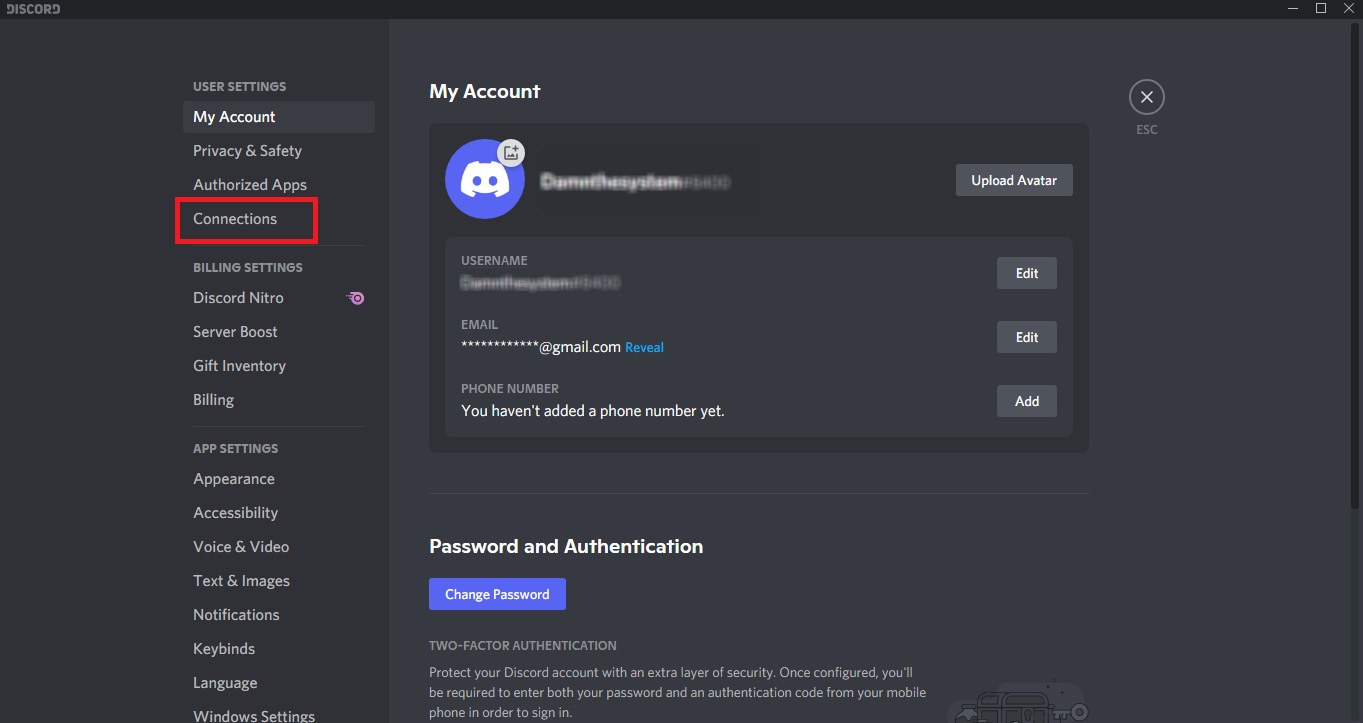Open the Gift Inventory page
Image resolution: width=1363 pixels, height=723 pixels.
pos(239,365)
